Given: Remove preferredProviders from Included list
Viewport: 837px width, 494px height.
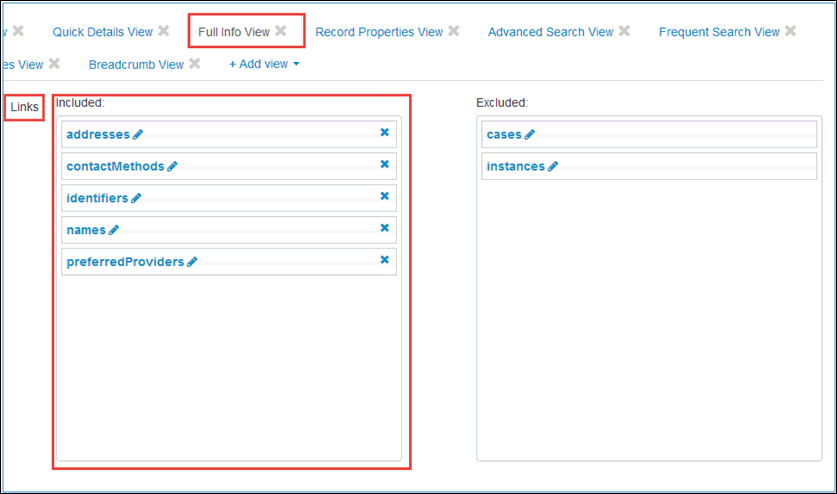Looking at the screenshot, I should (x=384, y=260).
